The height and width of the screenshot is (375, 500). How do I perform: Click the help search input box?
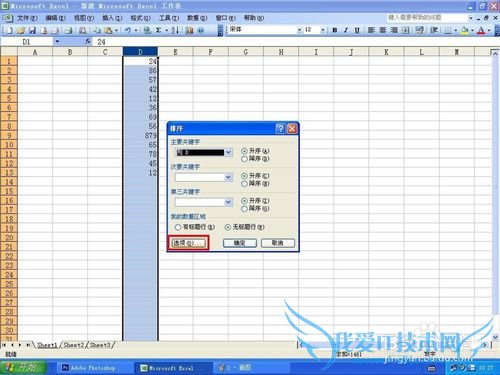pyautogui.click(x=426, y=17)
